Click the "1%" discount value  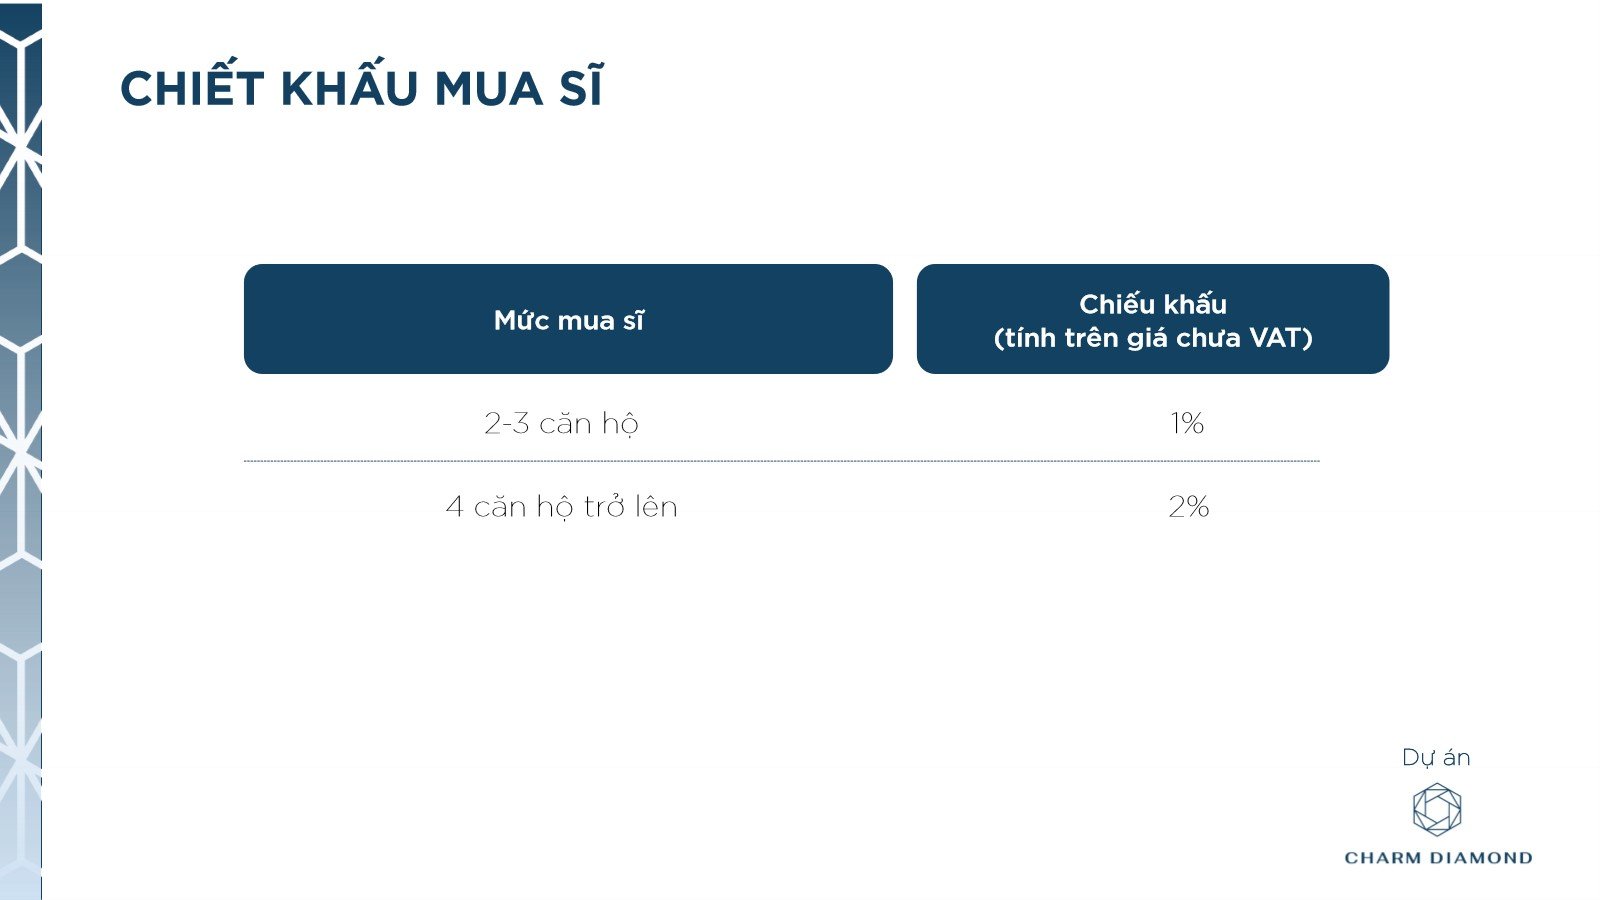(1187, 424)
